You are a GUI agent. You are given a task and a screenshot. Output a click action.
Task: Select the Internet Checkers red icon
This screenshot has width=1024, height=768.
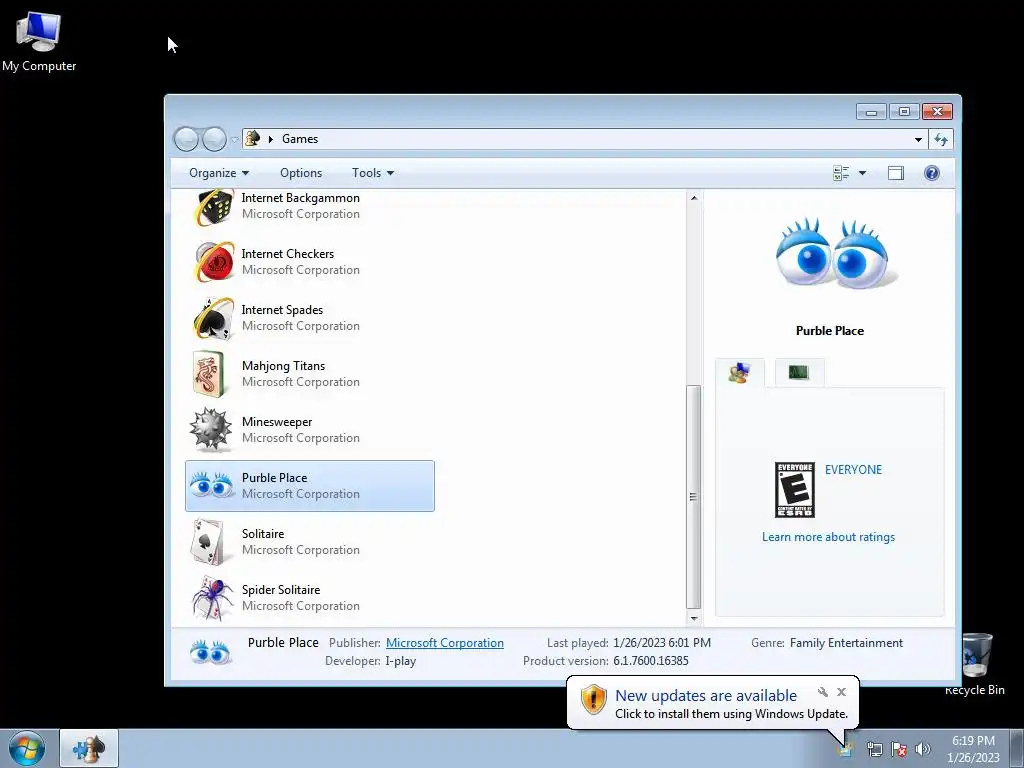click(x=213, y=262)
